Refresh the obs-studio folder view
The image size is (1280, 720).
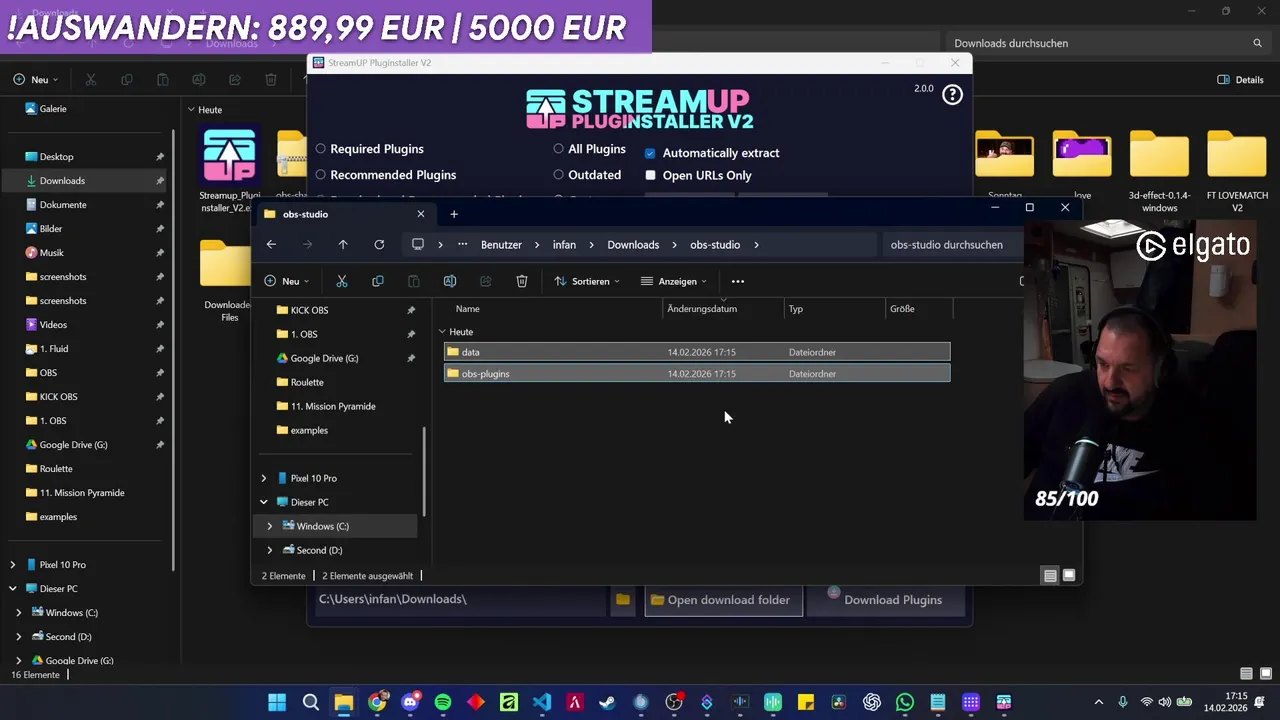click(x=379, y=244)
